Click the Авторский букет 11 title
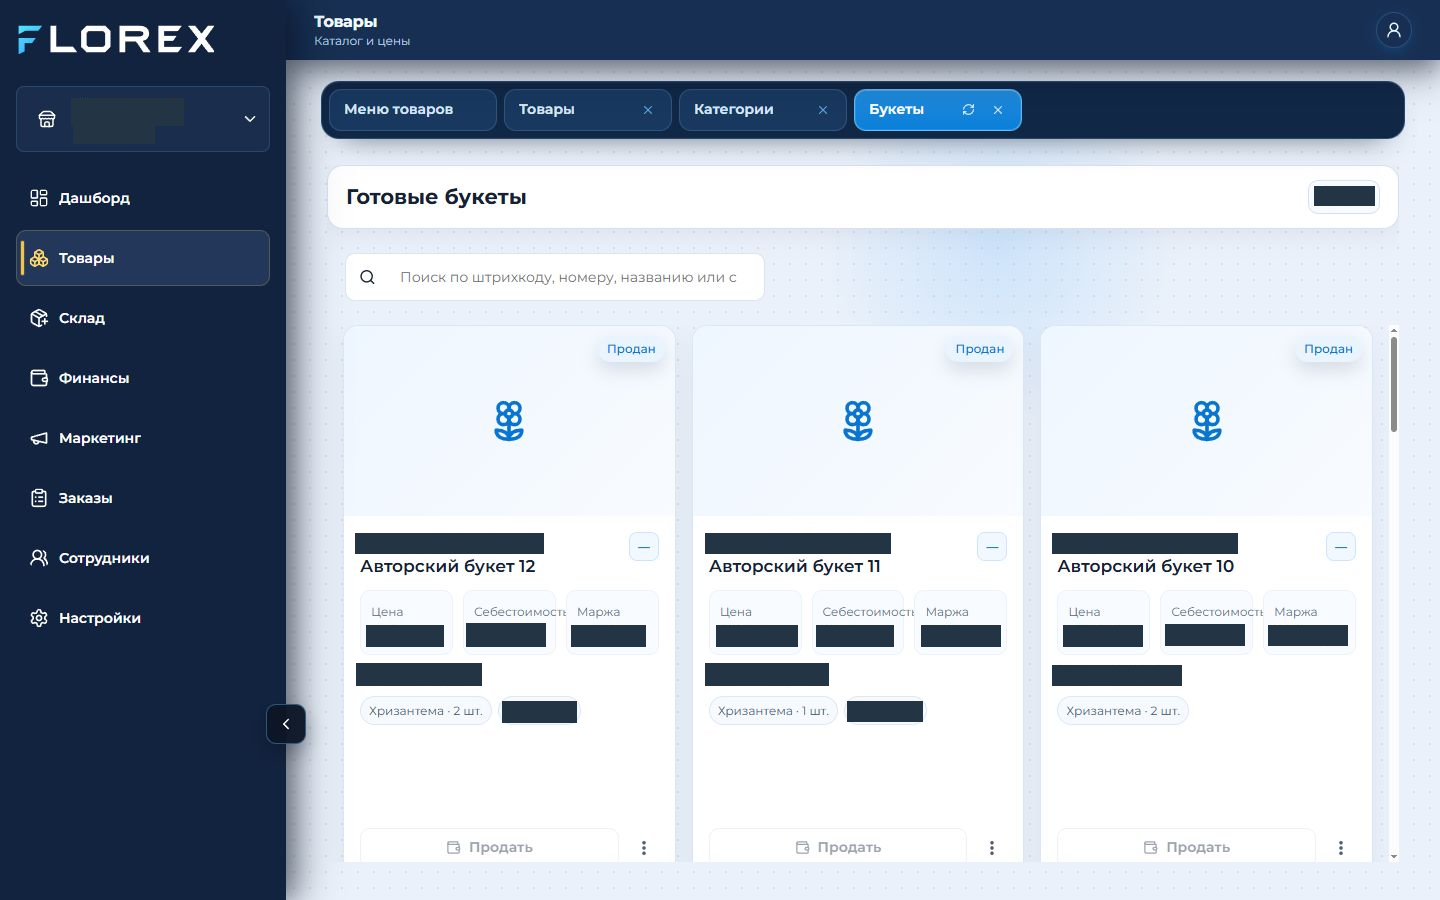The height and width of the screenshot is (900, 1440). [x=795, y=566]
